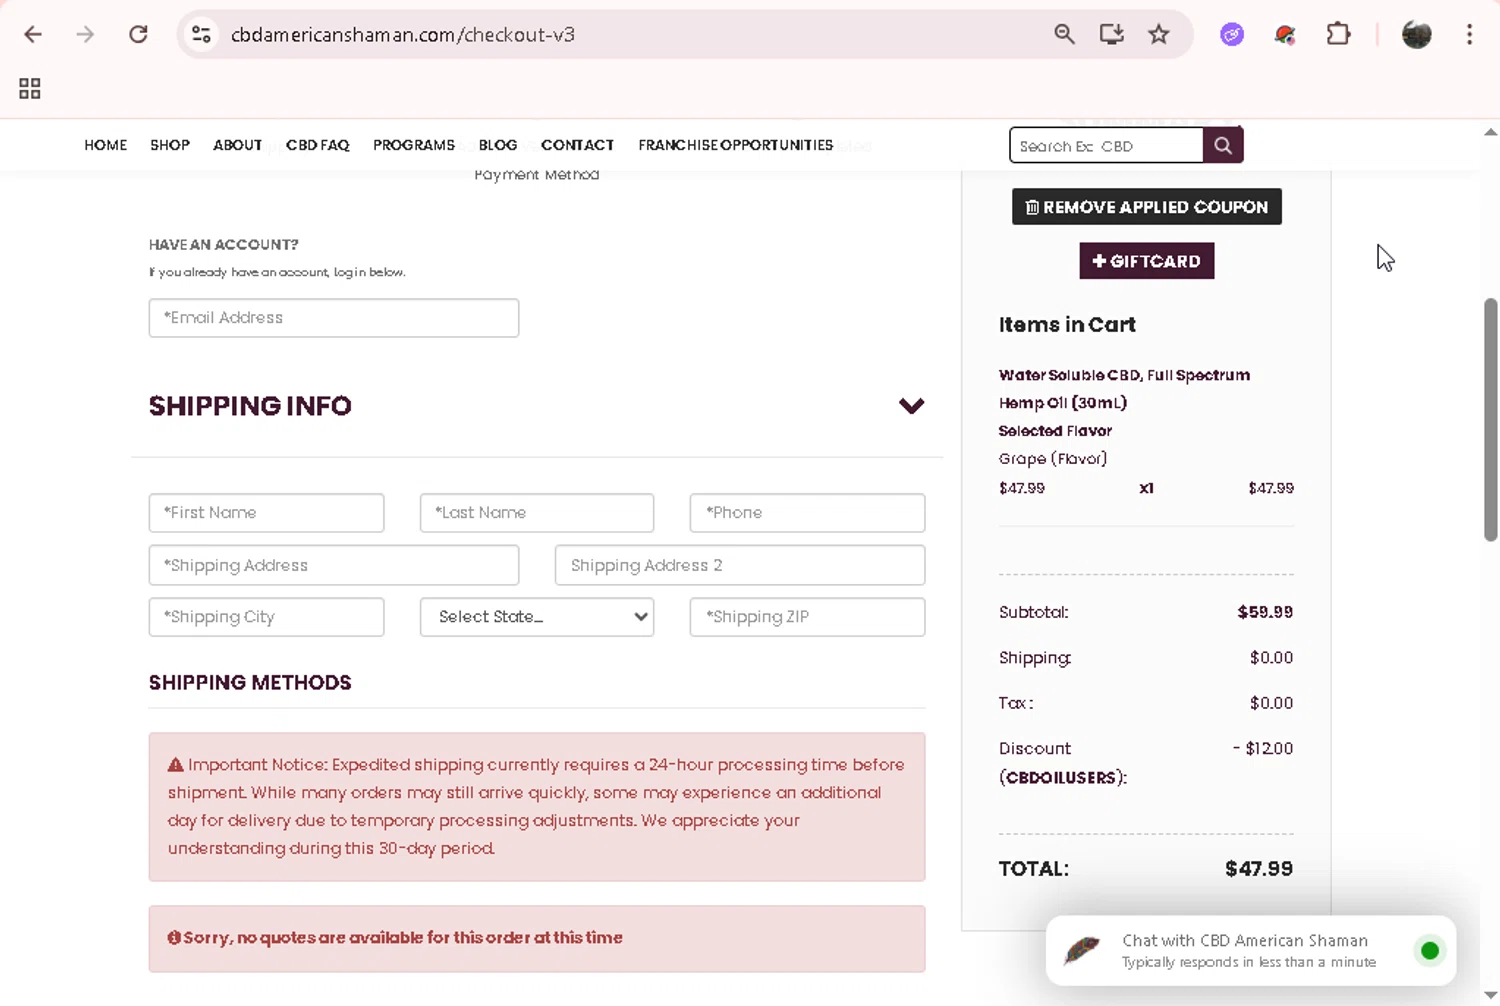Viewport: 1500px width, 1006px height.
Task: Click the browser forward arrow
Action: click(x=85, y=34)
